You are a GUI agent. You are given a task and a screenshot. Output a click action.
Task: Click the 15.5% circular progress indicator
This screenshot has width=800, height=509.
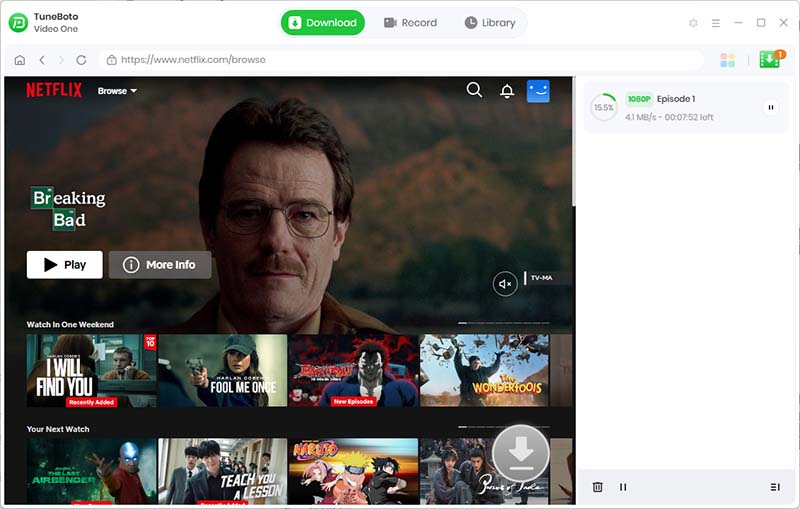coord(604,108)
